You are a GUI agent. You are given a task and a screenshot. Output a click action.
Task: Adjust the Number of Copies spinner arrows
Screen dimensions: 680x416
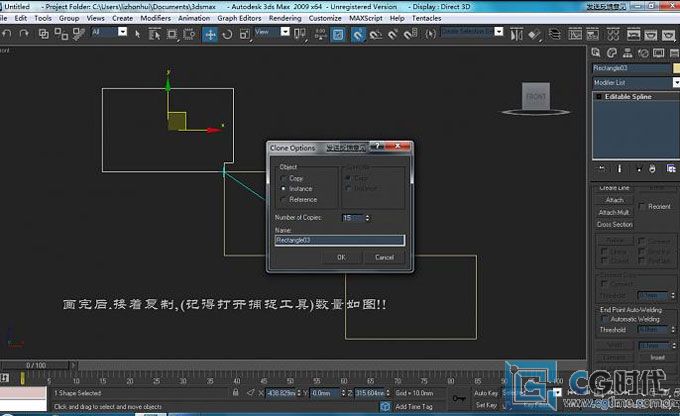point(367,218)
